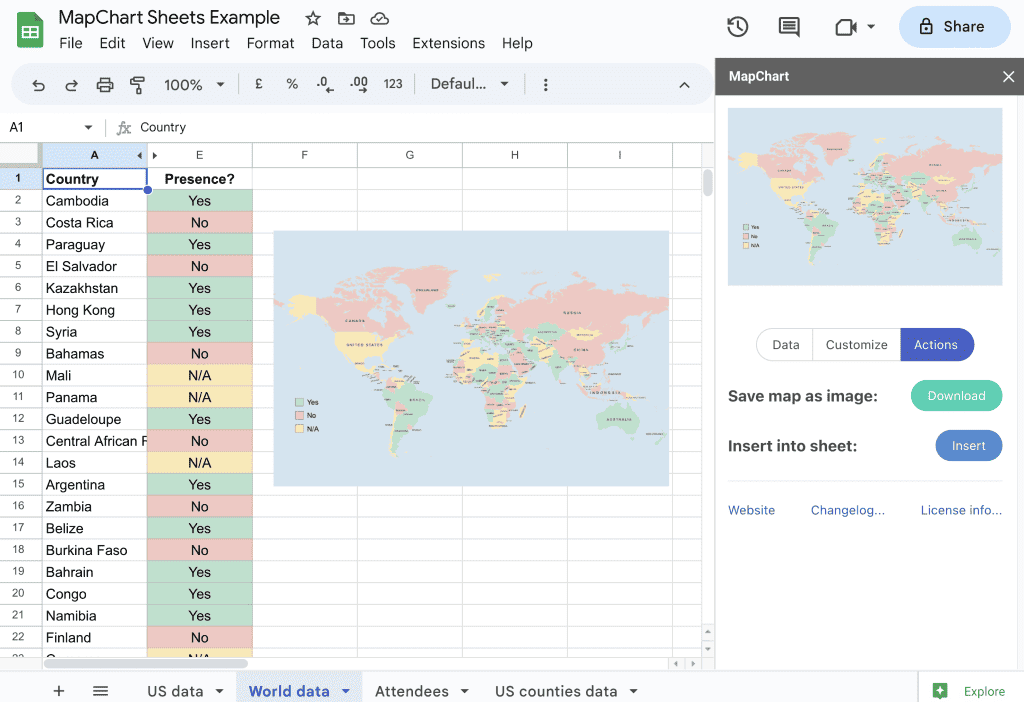The height and width of the screenshot is (702, 1024).
Task: Open the MapChart Website link
Action: pyautogui.click(x=751, y=510)
